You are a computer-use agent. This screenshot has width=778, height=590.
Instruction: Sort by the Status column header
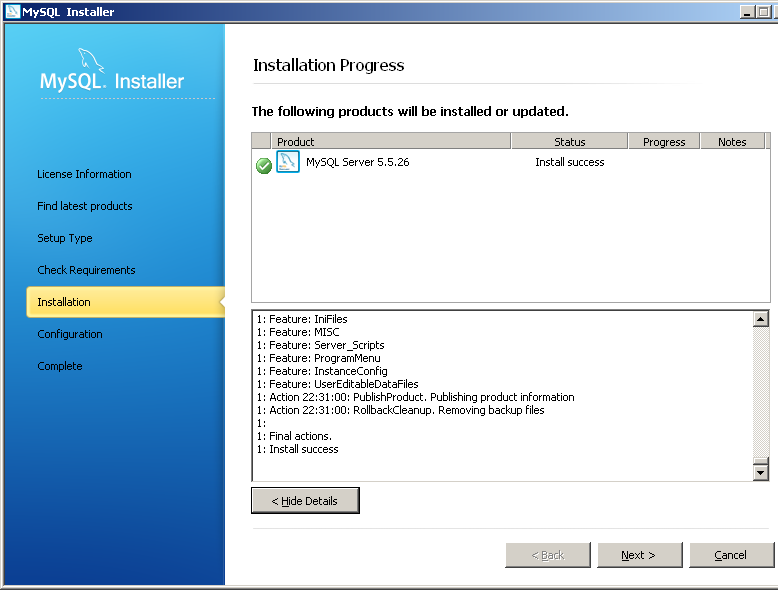point(570,141)
